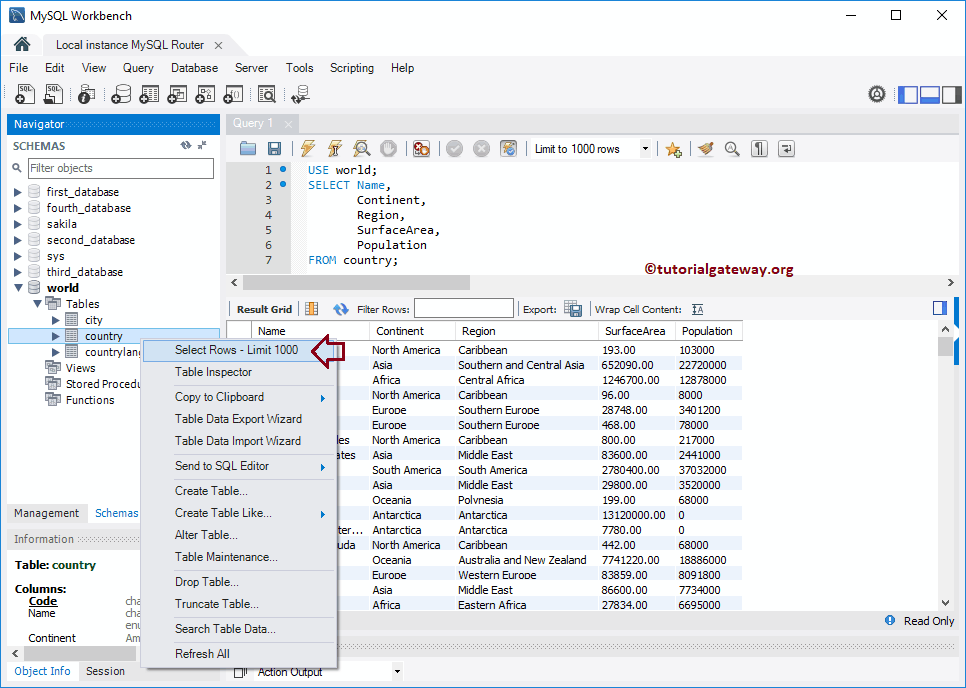Image resolution: width=966 pixels, height=688 pixels.
Task: Switch to the Session tab
Action: tap(106, 671)
